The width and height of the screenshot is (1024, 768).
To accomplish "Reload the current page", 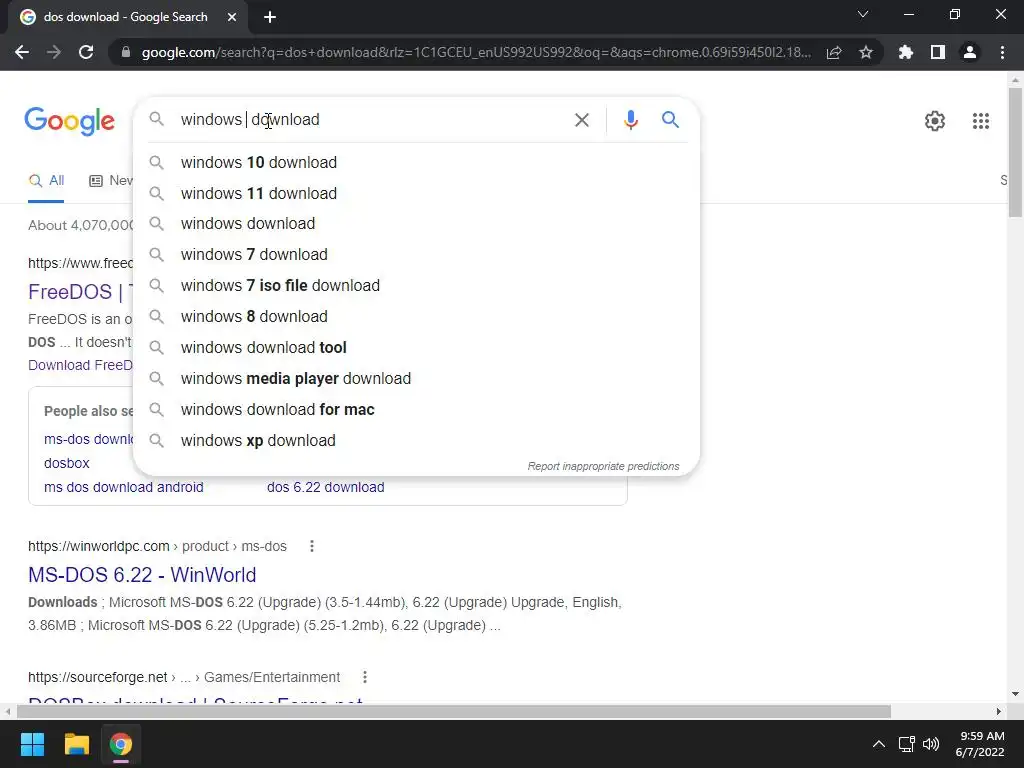I will (x=86, y=52).
